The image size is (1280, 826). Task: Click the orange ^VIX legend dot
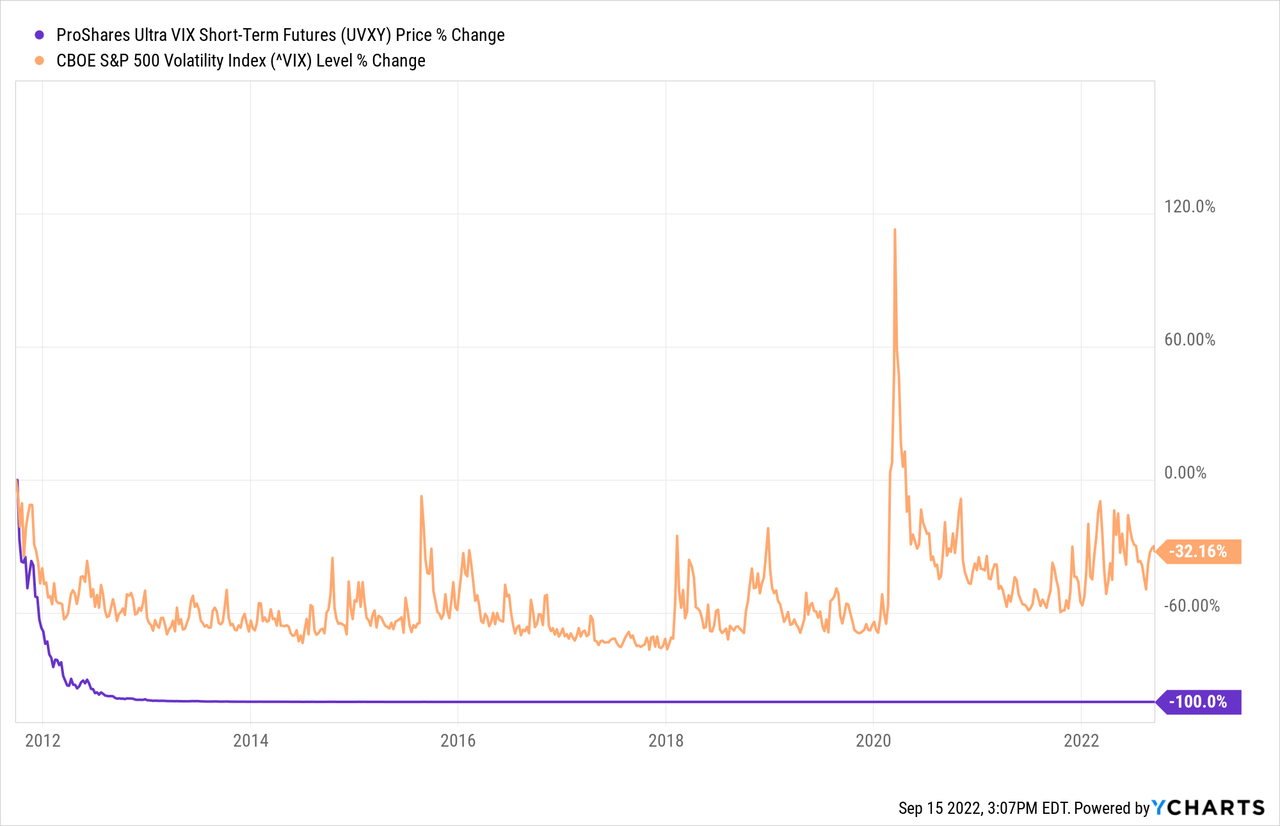point(39,61)
